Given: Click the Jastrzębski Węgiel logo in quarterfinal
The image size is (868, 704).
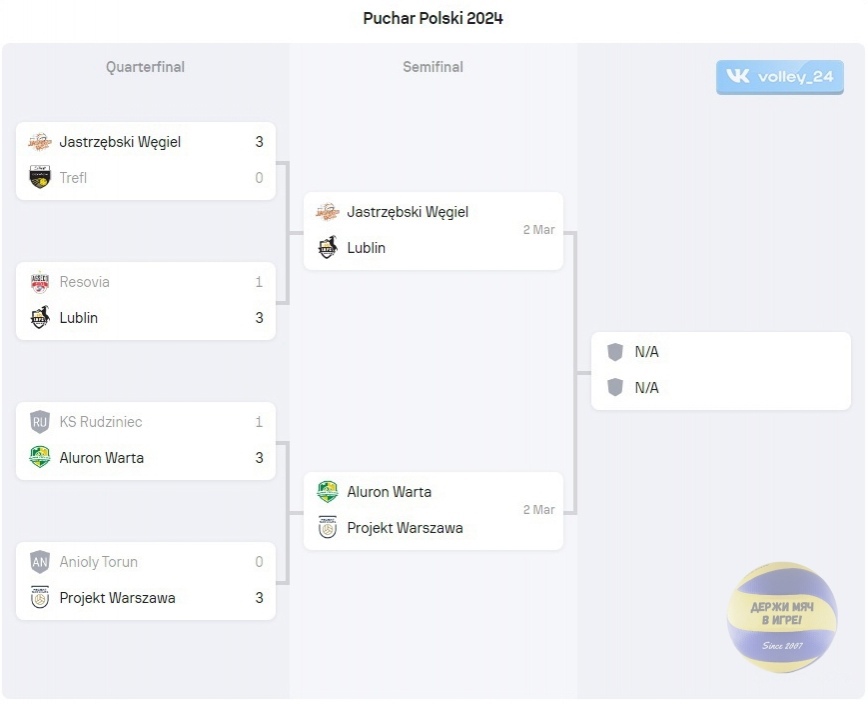Looking at the screenshot, I should [40, 142].
